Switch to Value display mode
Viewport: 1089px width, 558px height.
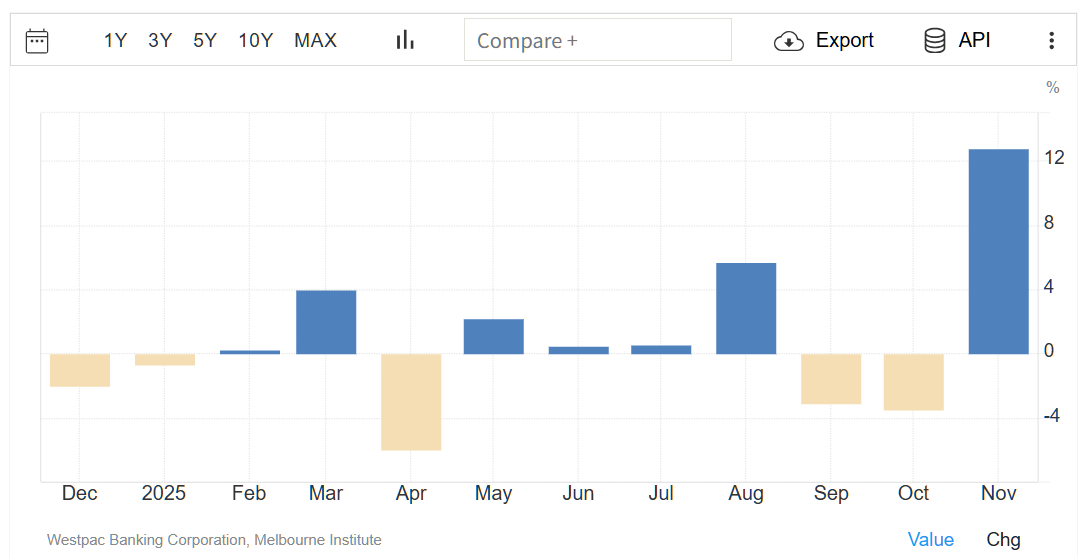930,540
